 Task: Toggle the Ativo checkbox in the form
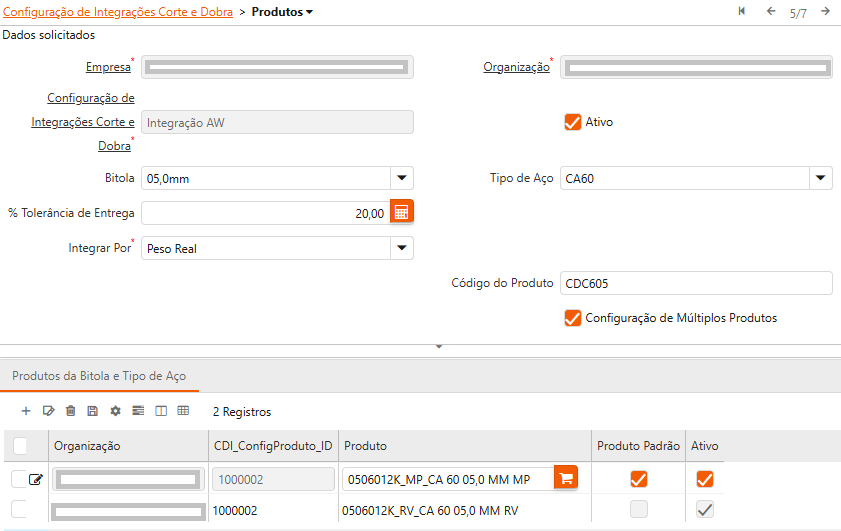pyautogui.click(x=573, y=122)
